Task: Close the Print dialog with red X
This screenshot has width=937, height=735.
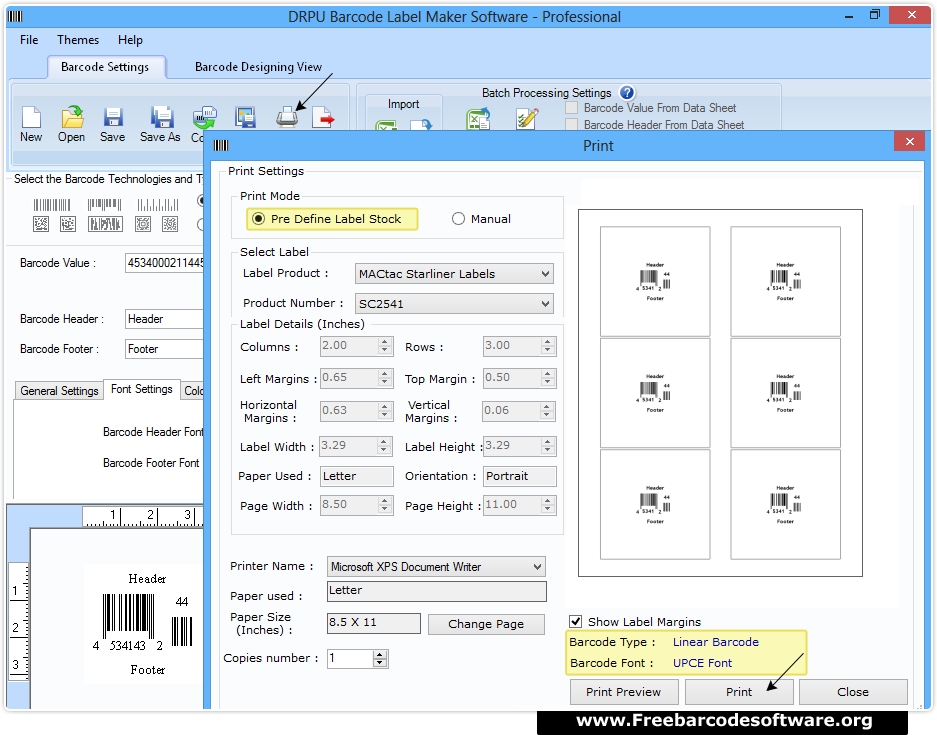Action: pyautogui.click(x=910, y=142)
